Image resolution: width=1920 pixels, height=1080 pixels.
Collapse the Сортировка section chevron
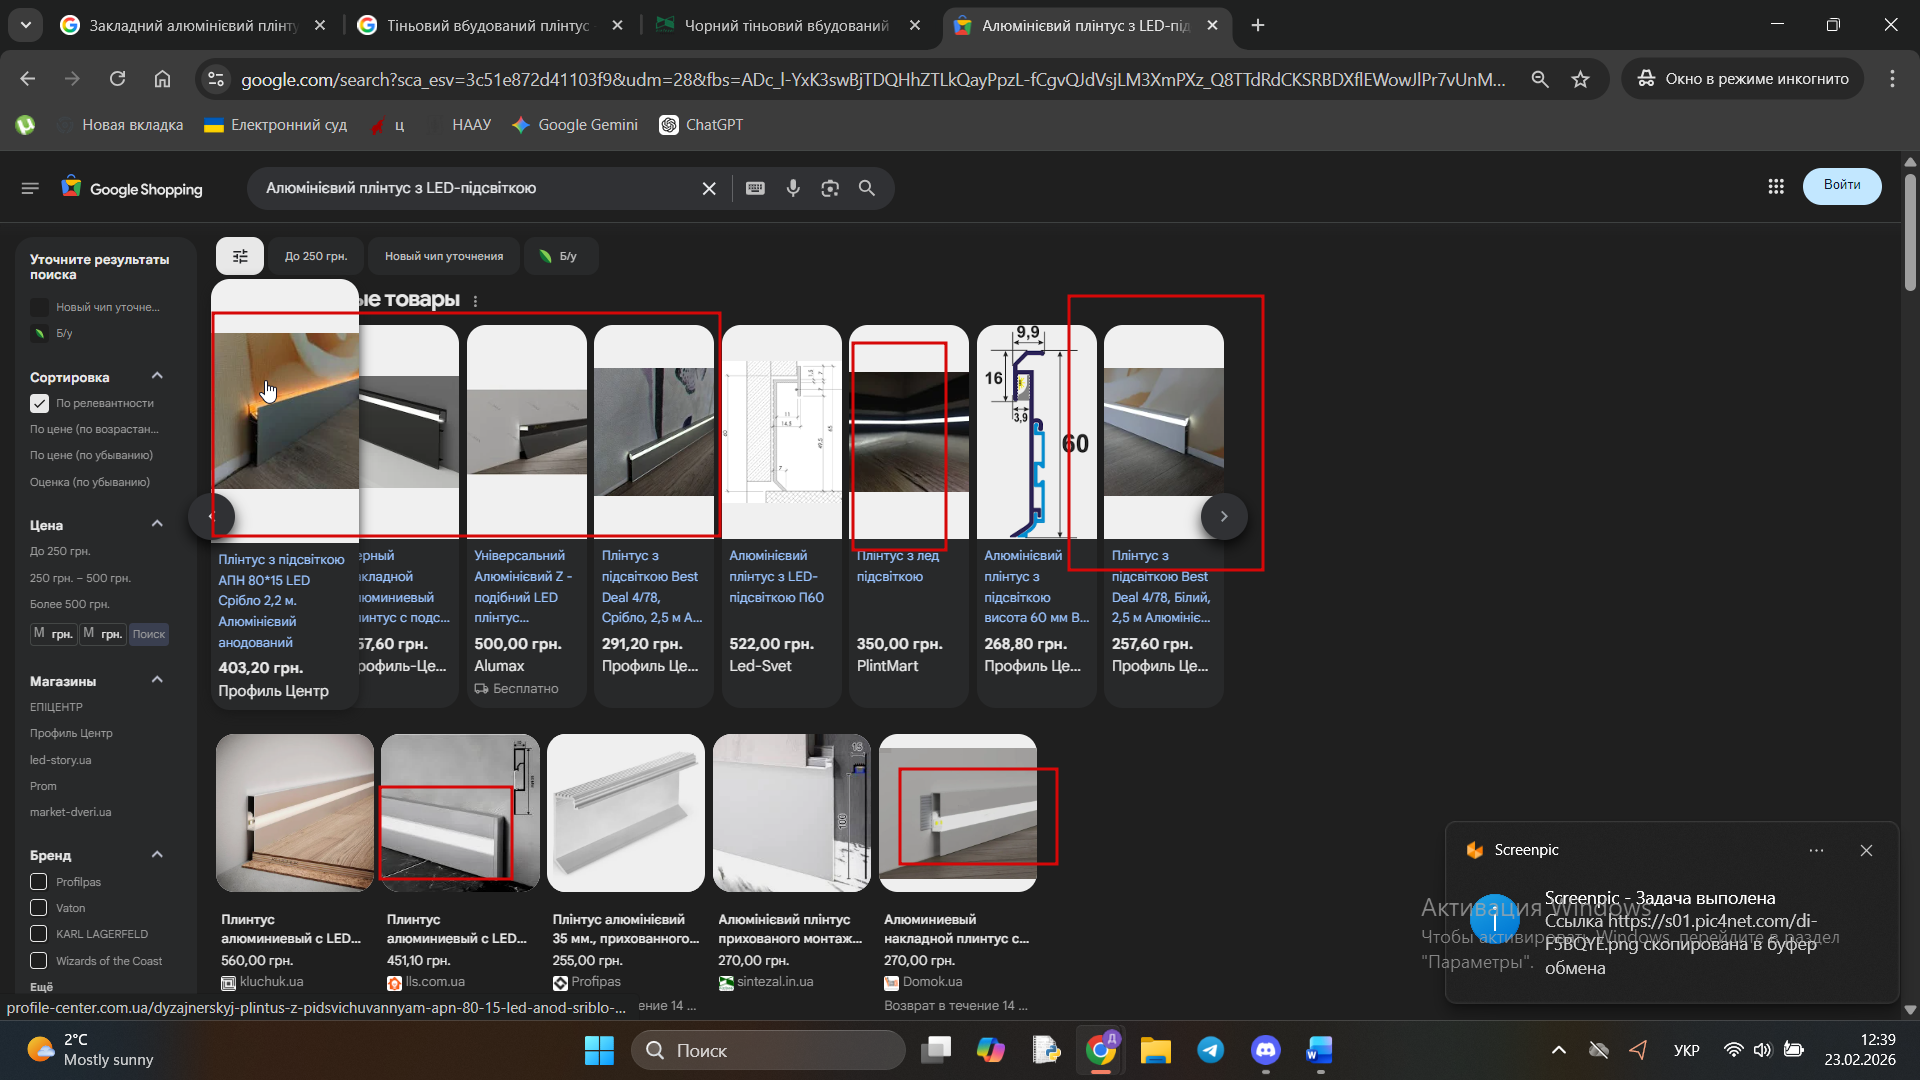click(x=157, y=376)
